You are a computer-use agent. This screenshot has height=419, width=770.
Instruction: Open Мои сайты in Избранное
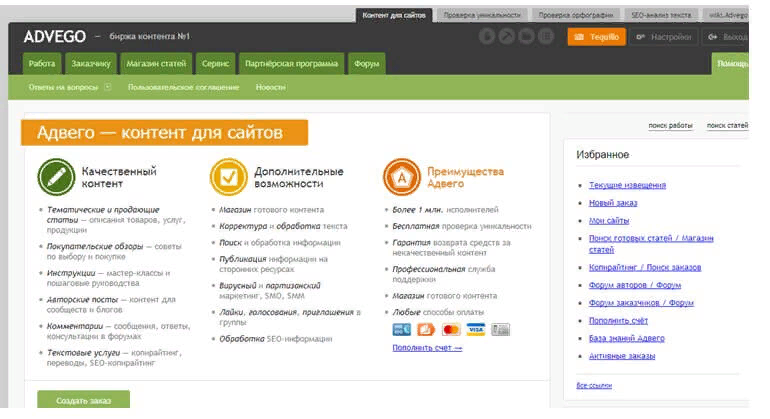(609, 221)
